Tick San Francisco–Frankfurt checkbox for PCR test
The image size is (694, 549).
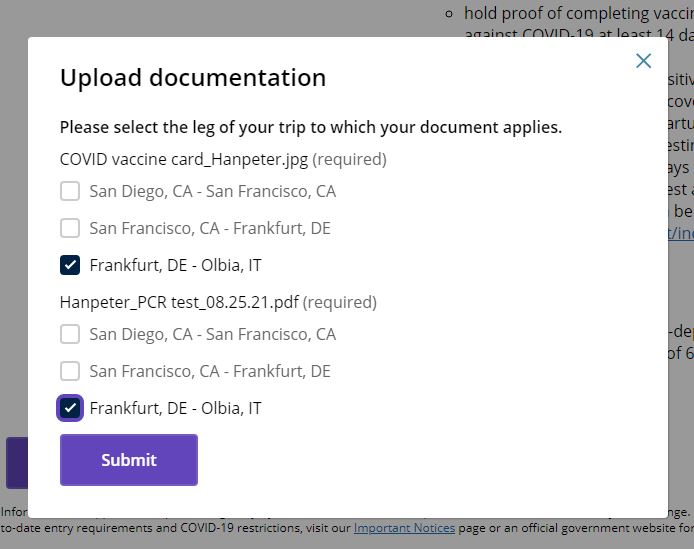click(x=70, y=371)
